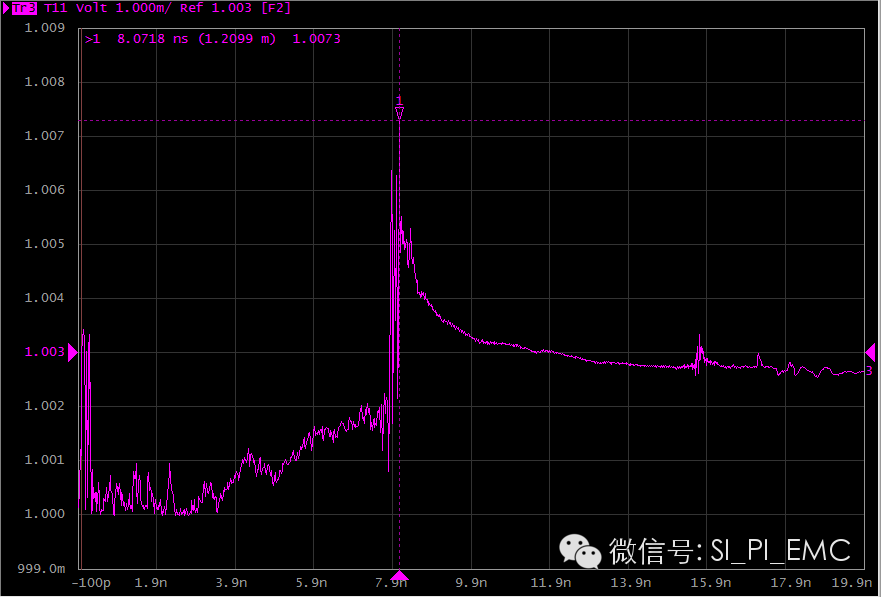Select the highlighted Tr3 trace label
Viewport: 881px width, 597px height.
point(26,8)
